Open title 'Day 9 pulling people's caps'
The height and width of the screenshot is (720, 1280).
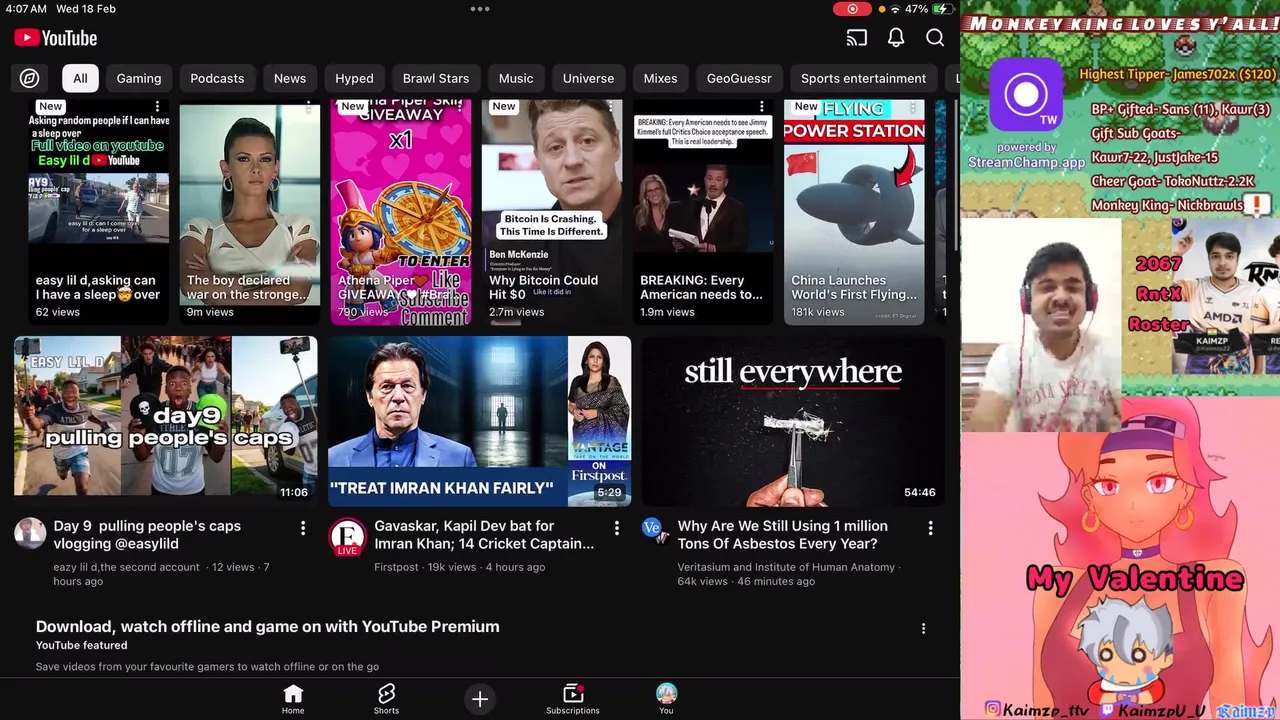pos(147,535)
